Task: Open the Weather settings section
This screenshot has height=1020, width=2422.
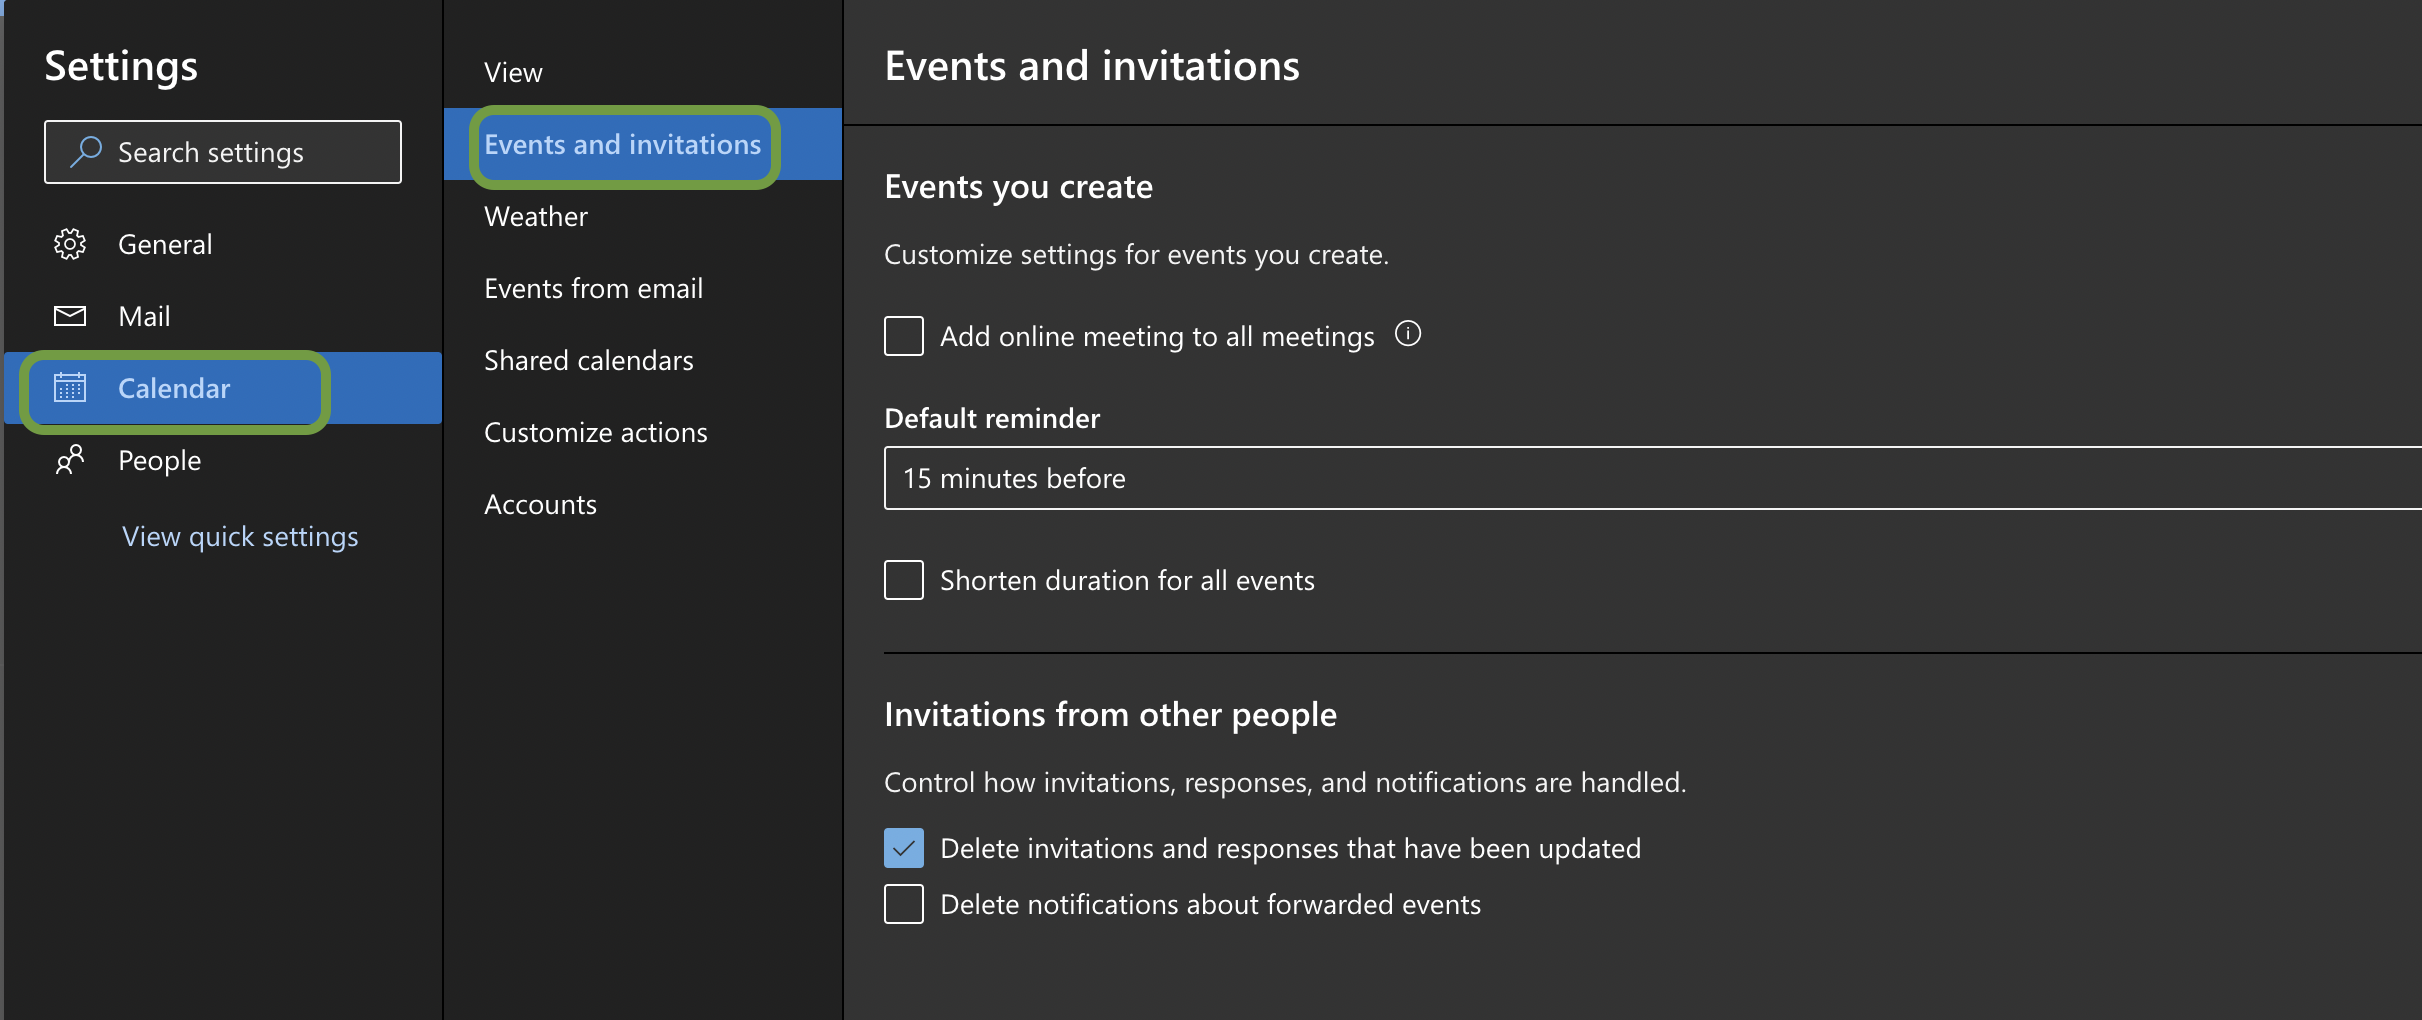Action: click(536, 216)
